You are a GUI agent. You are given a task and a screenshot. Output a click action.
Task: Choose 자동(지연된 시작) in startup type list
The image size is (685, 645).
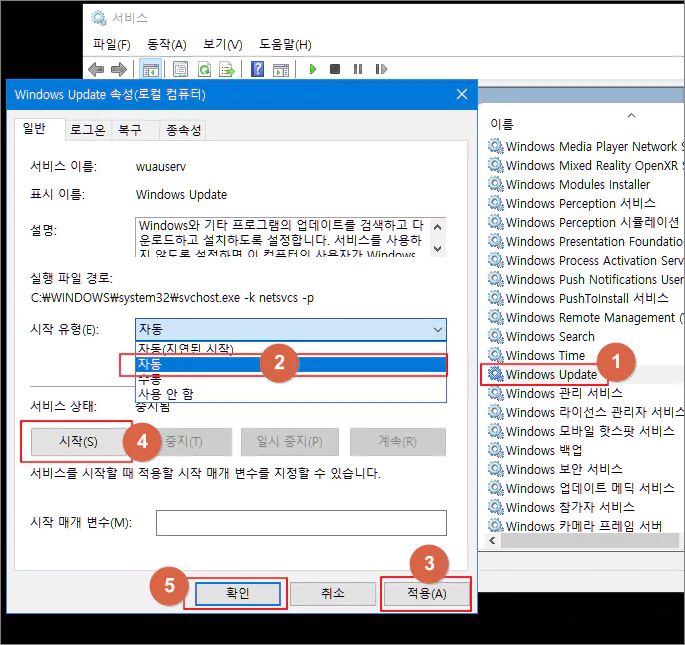point(291,348)
